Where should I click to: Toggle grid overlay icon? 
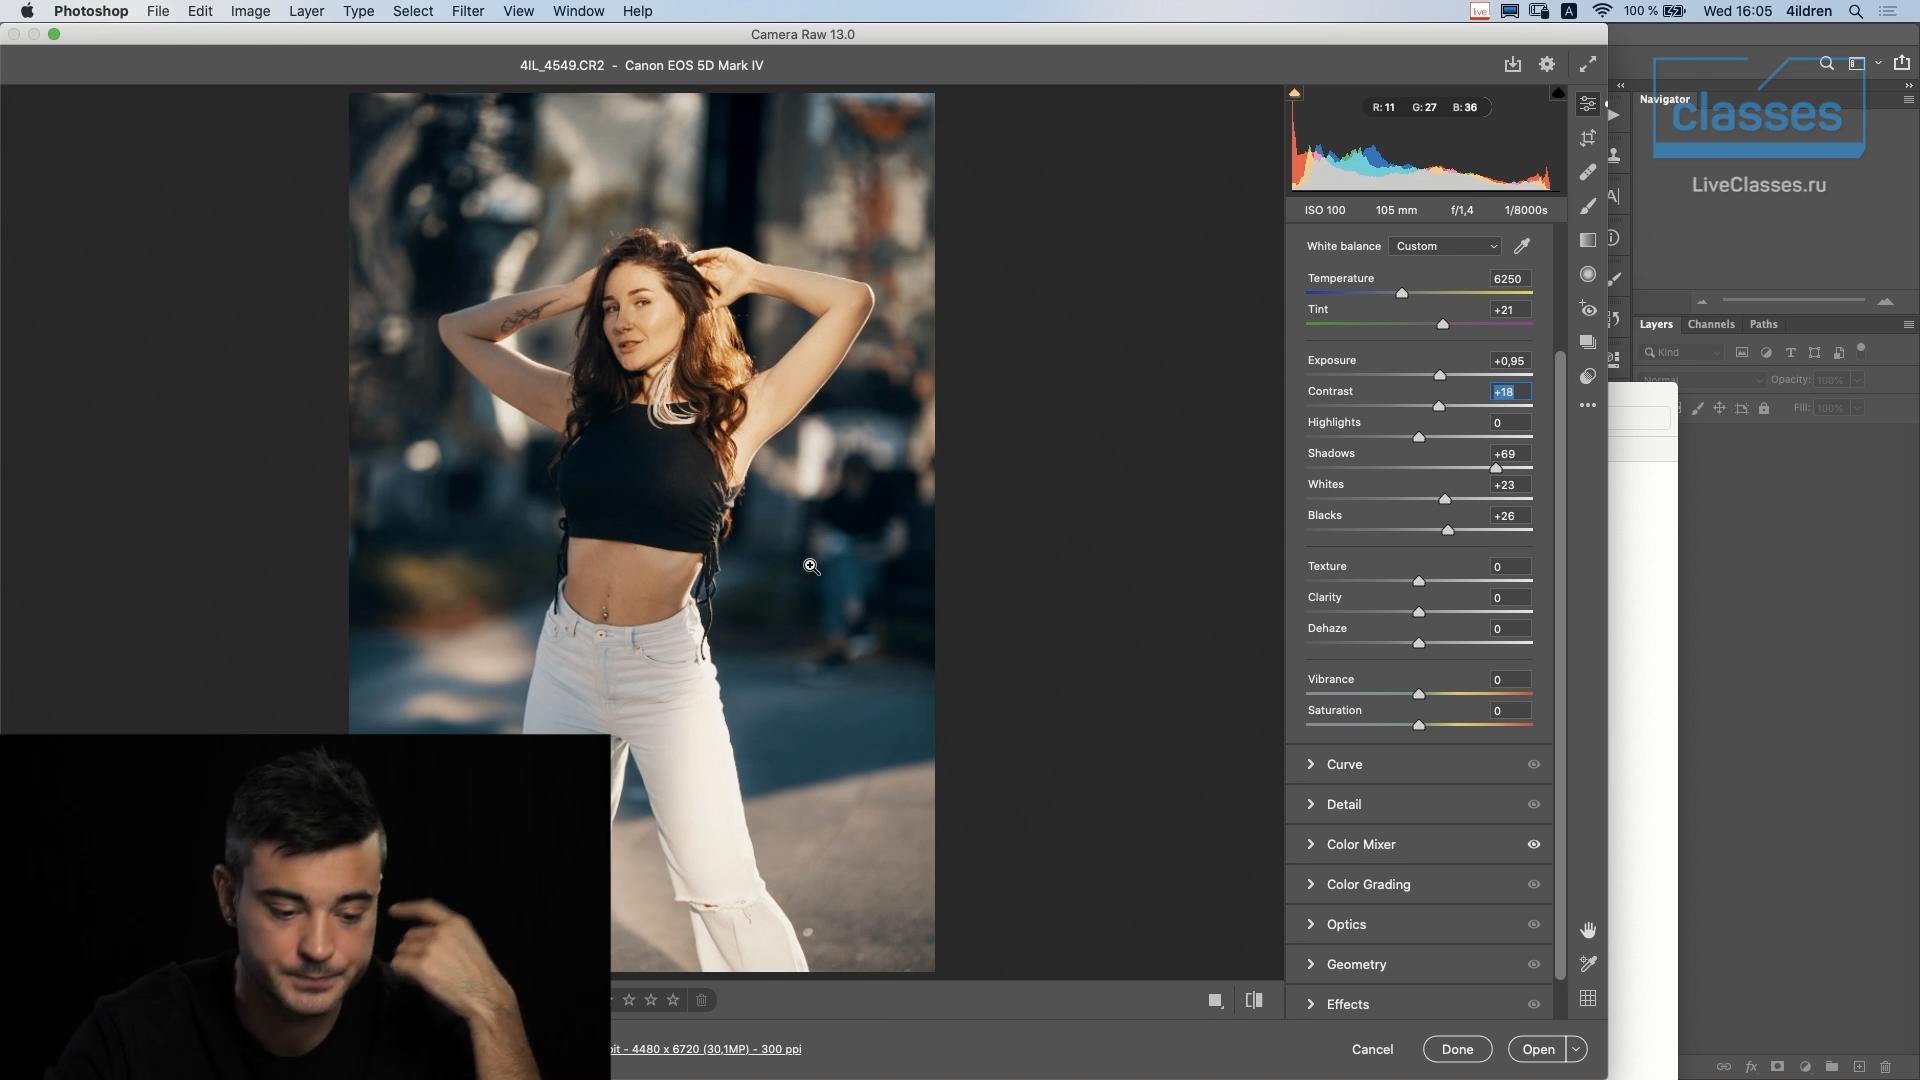pos(1588,998)
